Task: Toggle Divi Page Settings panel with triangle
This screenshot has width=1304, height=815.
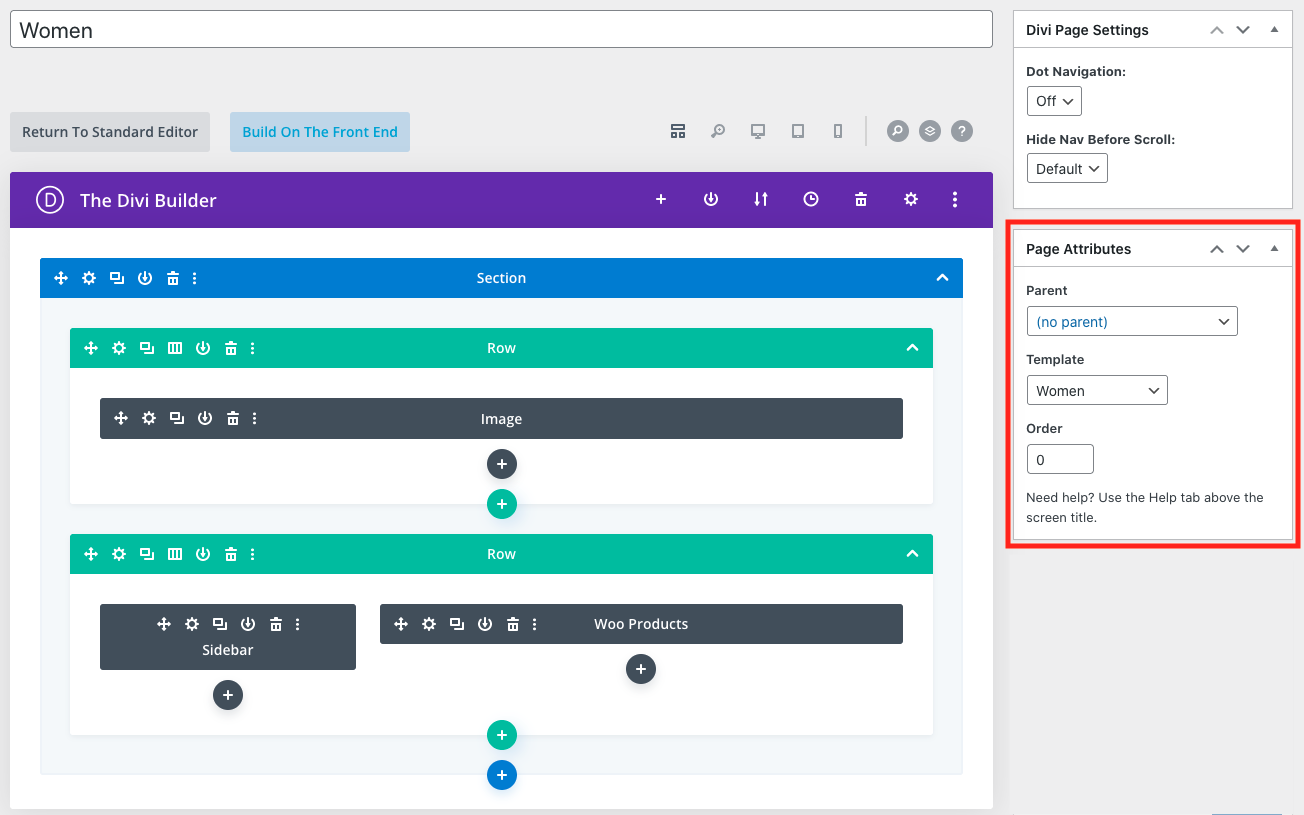Action: click(1274, 29)
